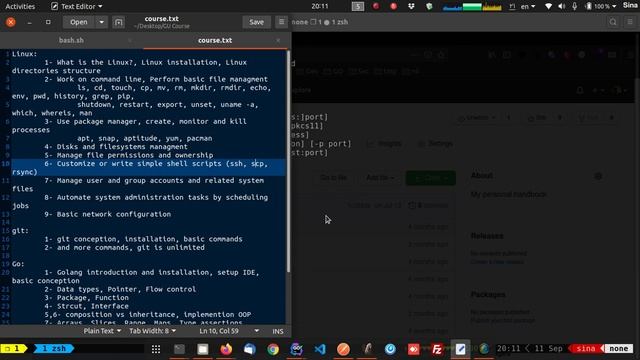This screenshot has width=640, height=360.
Task: Click the Ln 10, Col 59 indicator
Action: point(219,331)
